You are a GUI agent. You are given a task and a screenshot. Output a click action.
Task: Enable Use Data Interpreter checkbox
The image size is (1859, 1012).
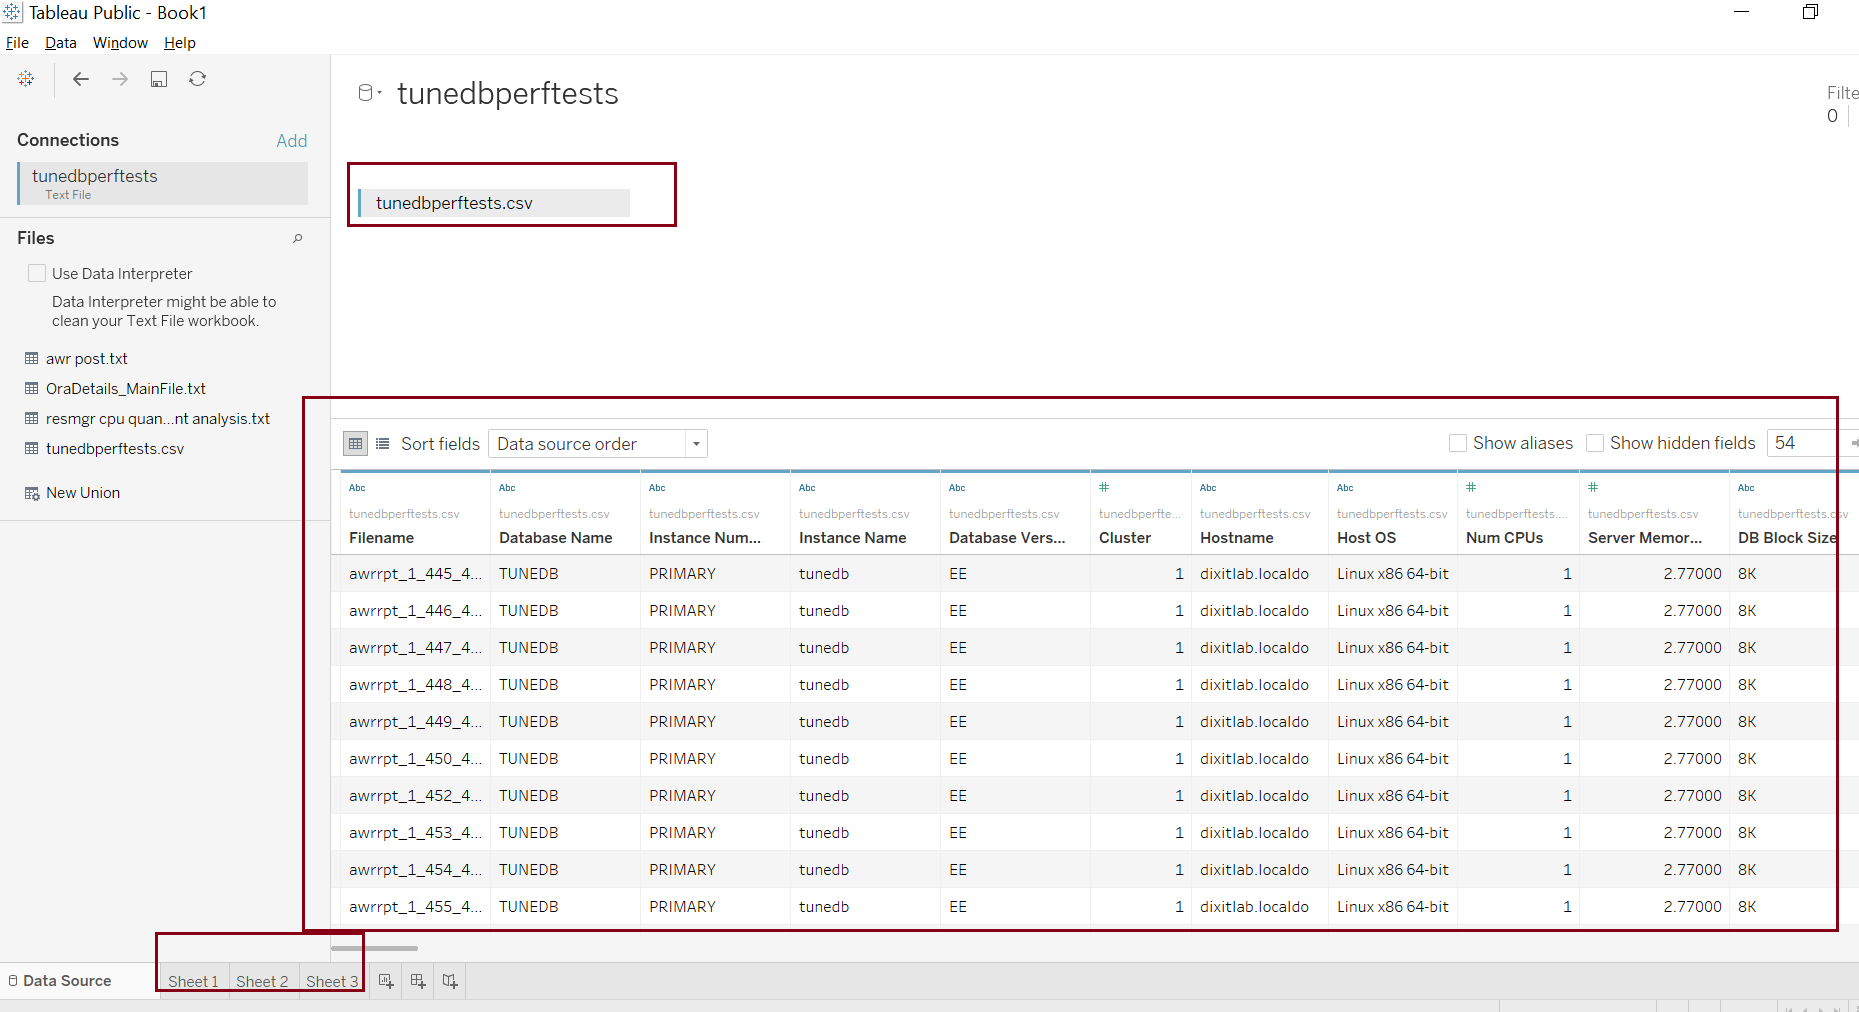[37, 273]
